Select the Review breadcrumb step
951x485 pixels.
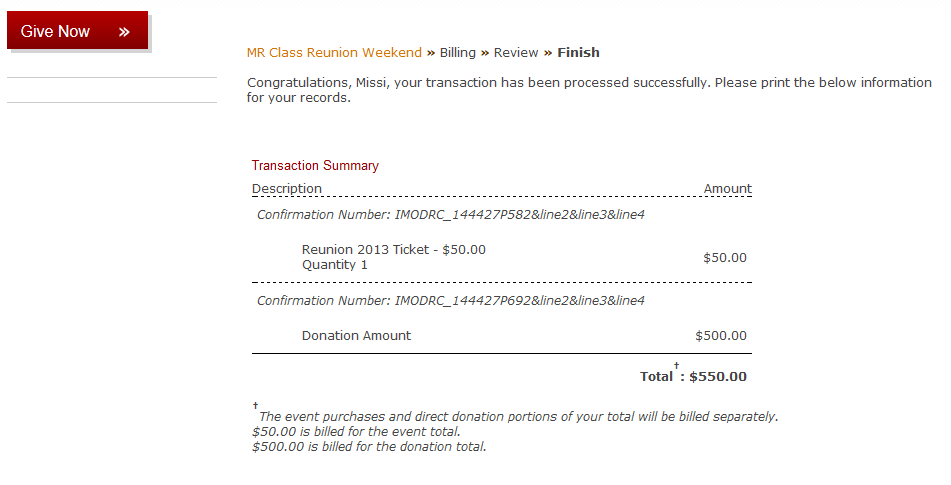pos(516,53)
